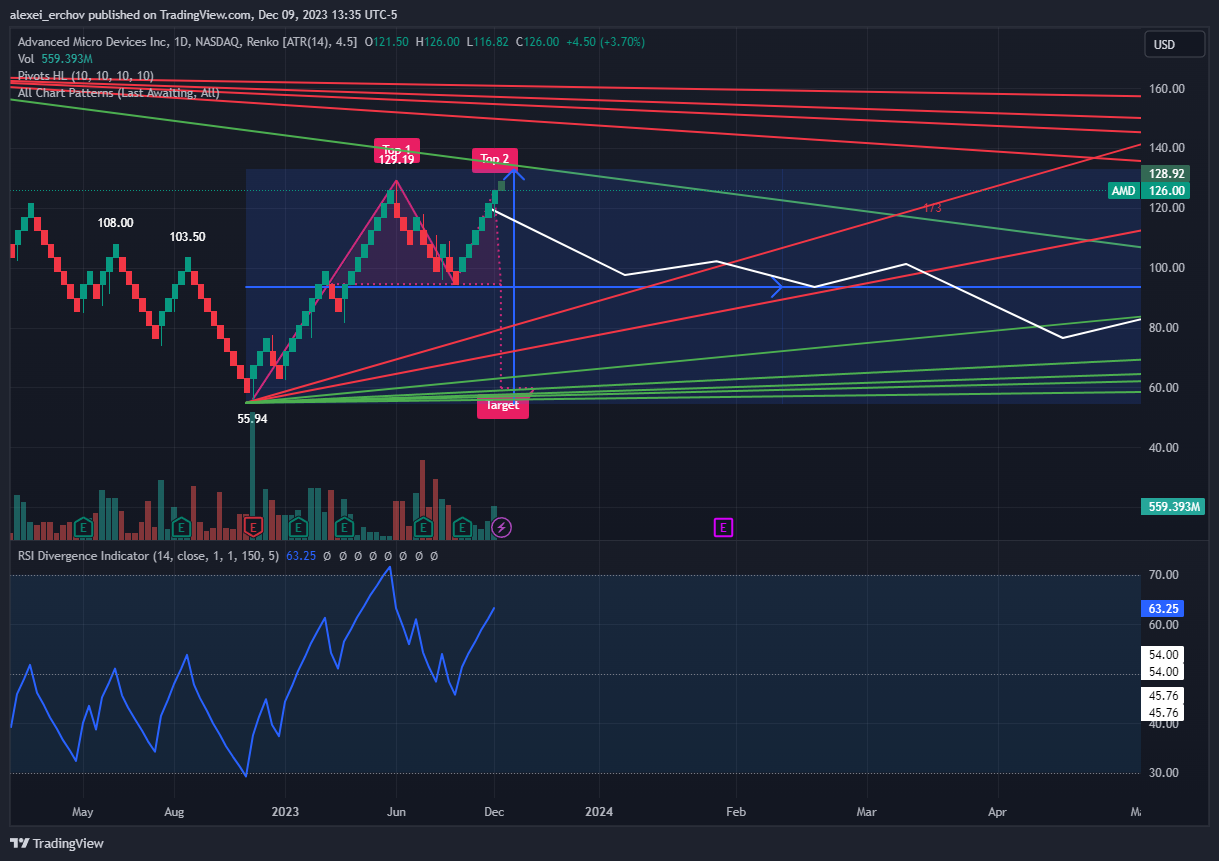1219x861 pixels.
Task: Click the +4.50 (+3.70%) change value
Action: click(604, 42)
